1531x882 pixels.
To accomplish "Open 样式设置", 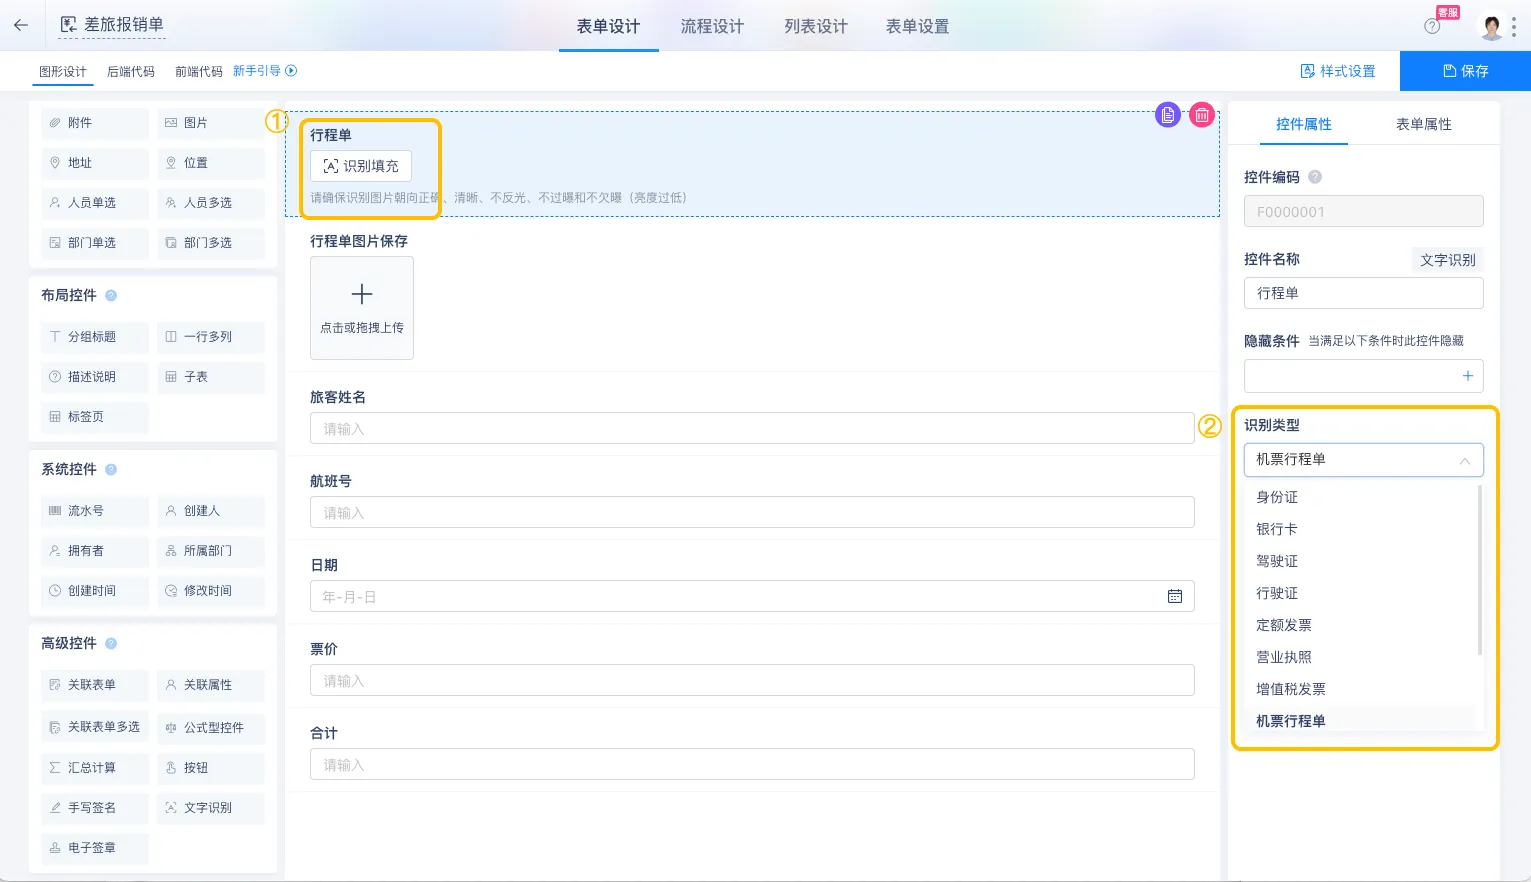I will pos(1338,71).
